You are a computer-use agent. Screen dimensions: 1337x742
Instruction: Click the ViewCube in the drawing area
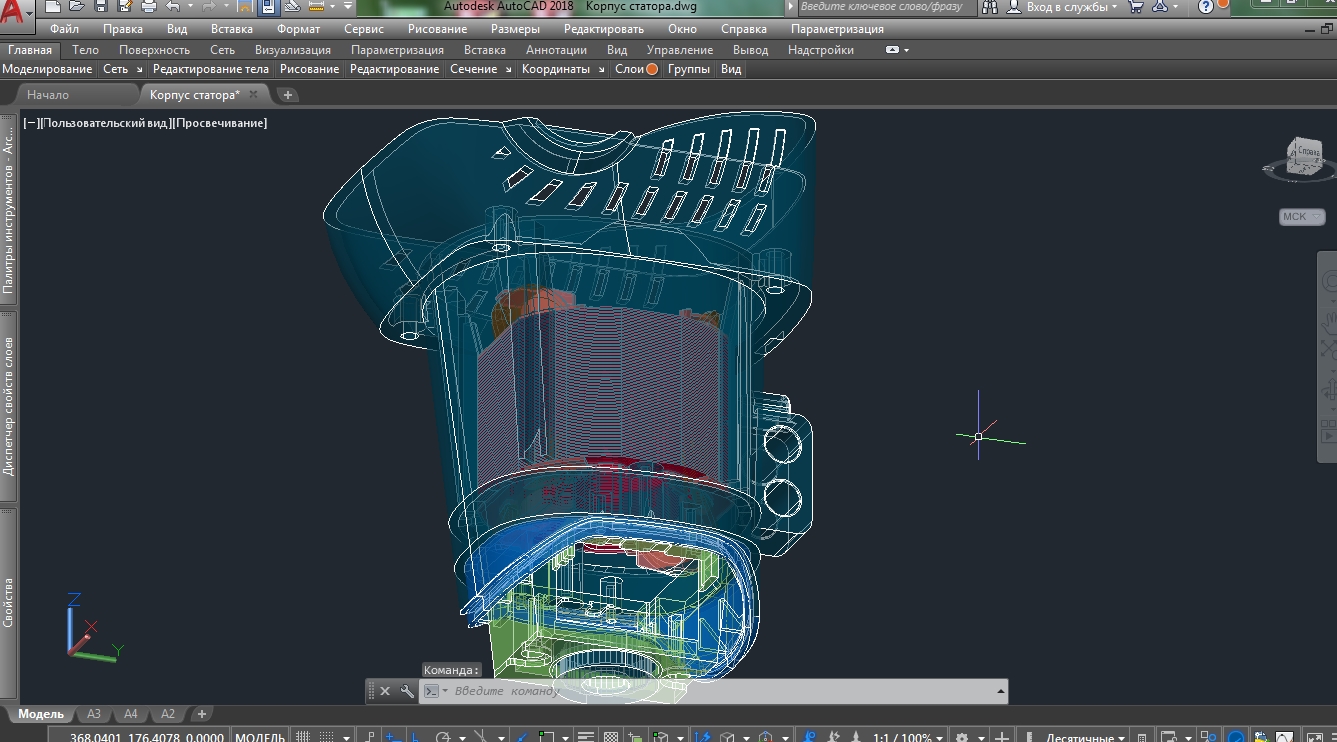pyautogui.click(x=1304, y=157)
